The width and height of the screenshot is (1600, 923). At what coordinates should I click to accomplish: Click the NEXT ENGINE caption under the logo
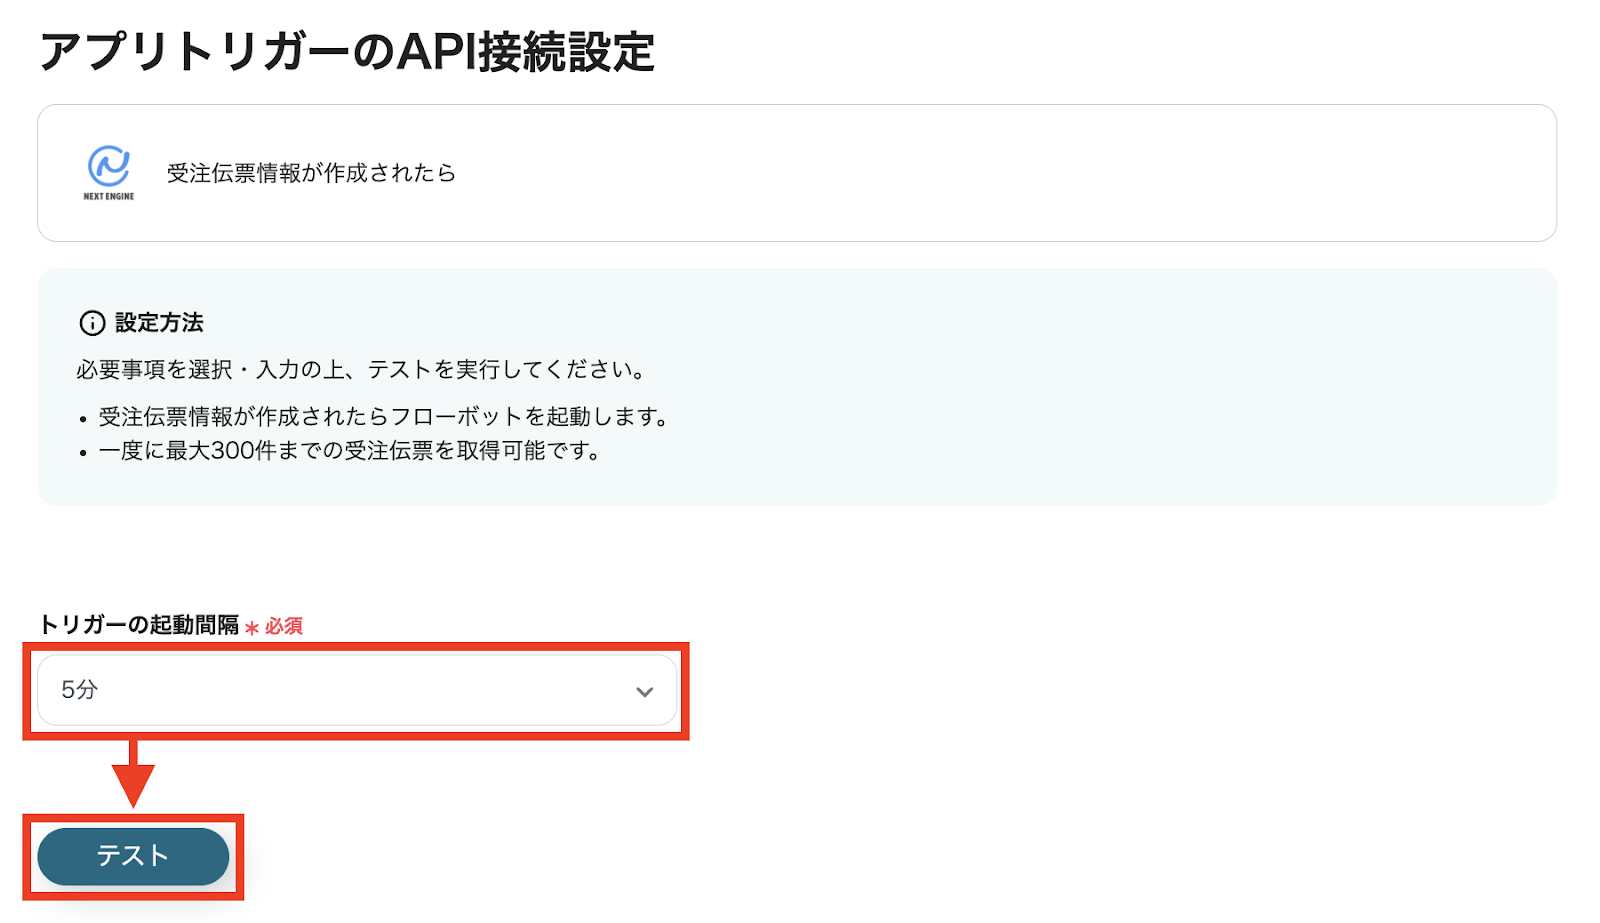point(108,196)
